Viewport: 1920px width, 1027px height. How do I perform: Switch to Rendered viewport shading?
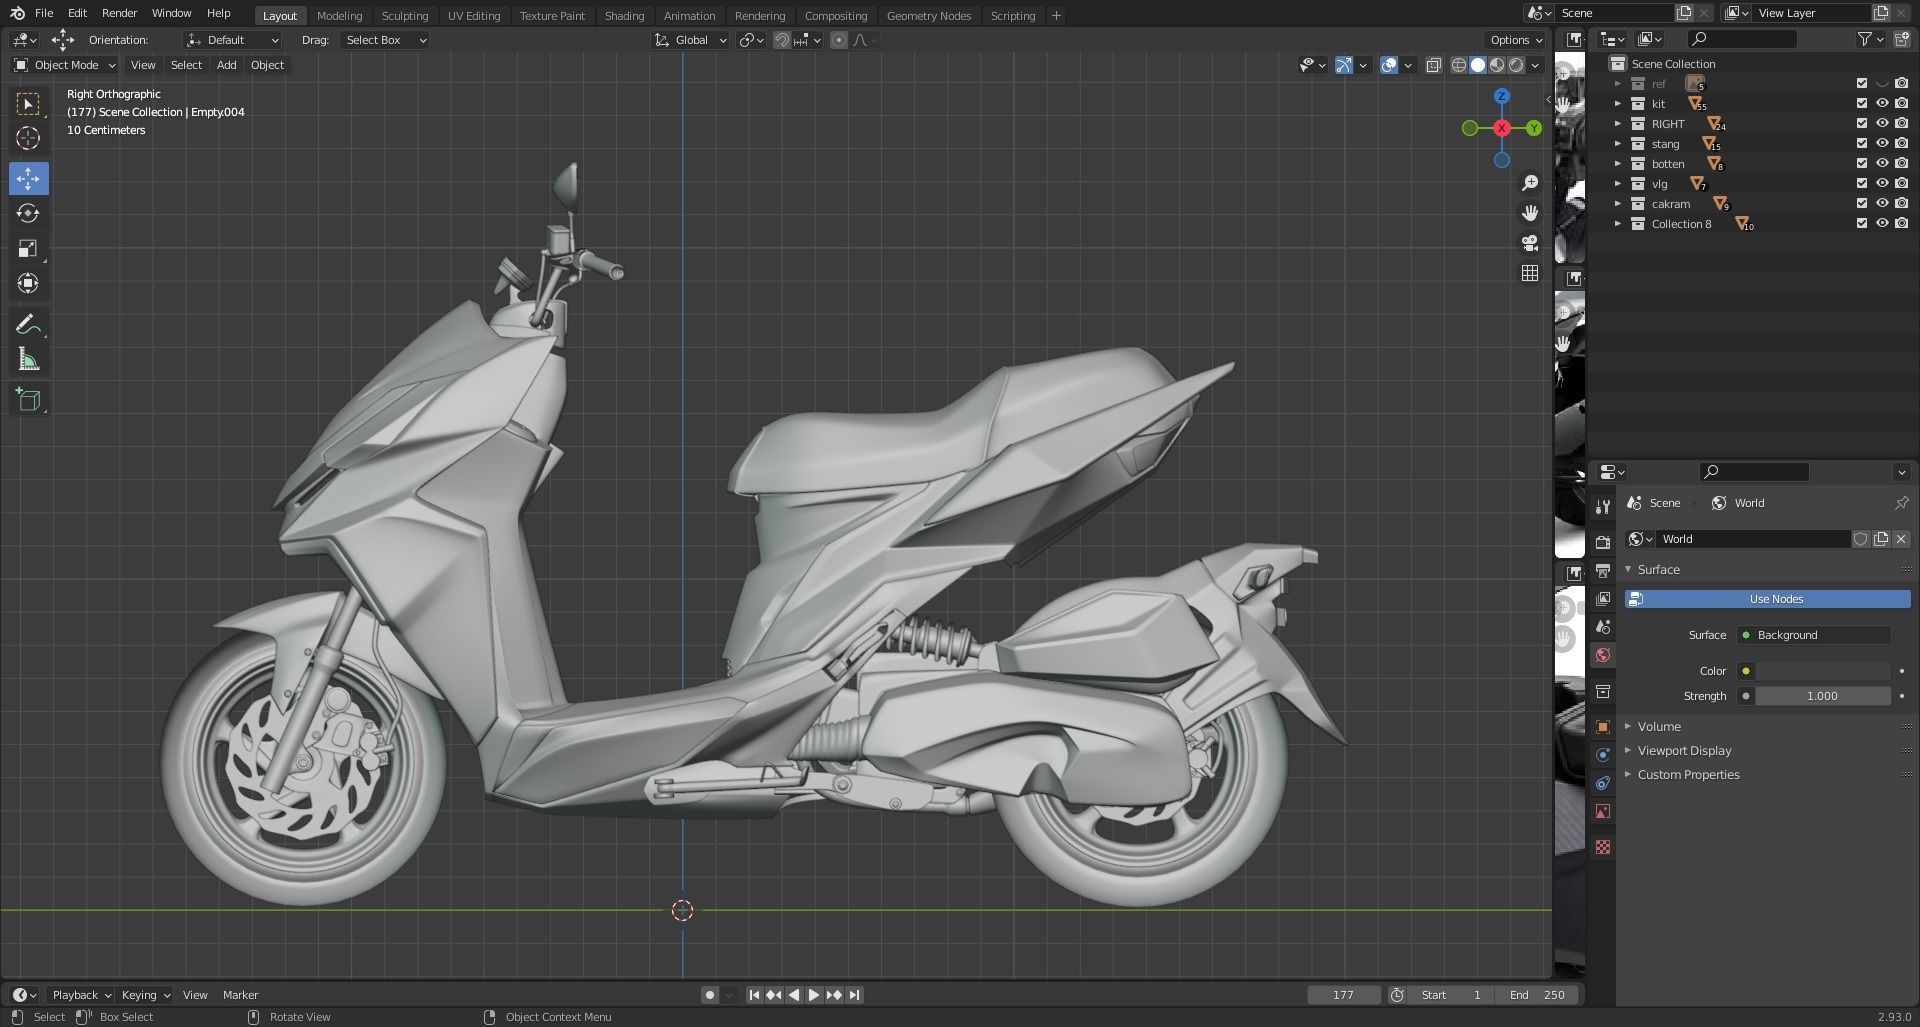[1517, 65]
